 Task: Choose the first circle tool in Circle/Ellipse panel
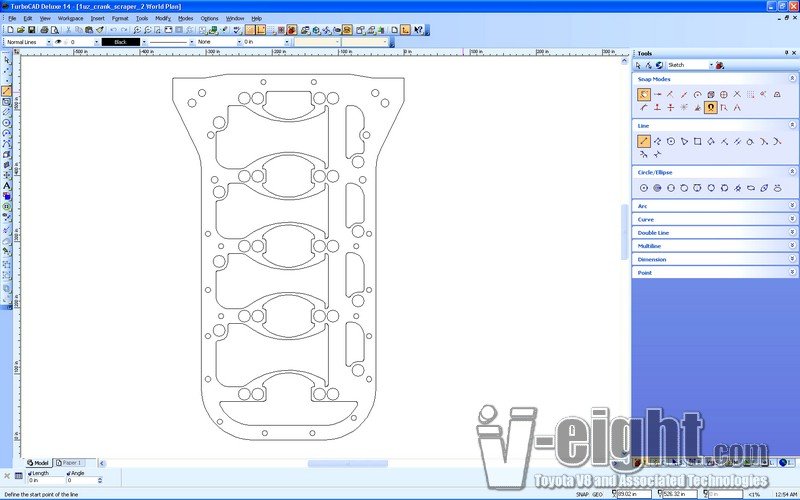pyautogui.click(x=644, y=187)
